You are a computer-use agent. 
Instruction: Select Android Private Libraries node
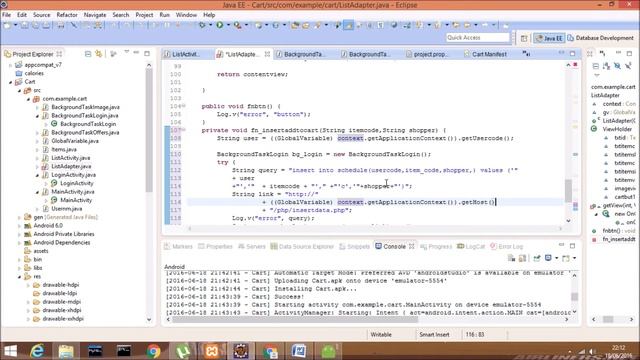[64, 234]
